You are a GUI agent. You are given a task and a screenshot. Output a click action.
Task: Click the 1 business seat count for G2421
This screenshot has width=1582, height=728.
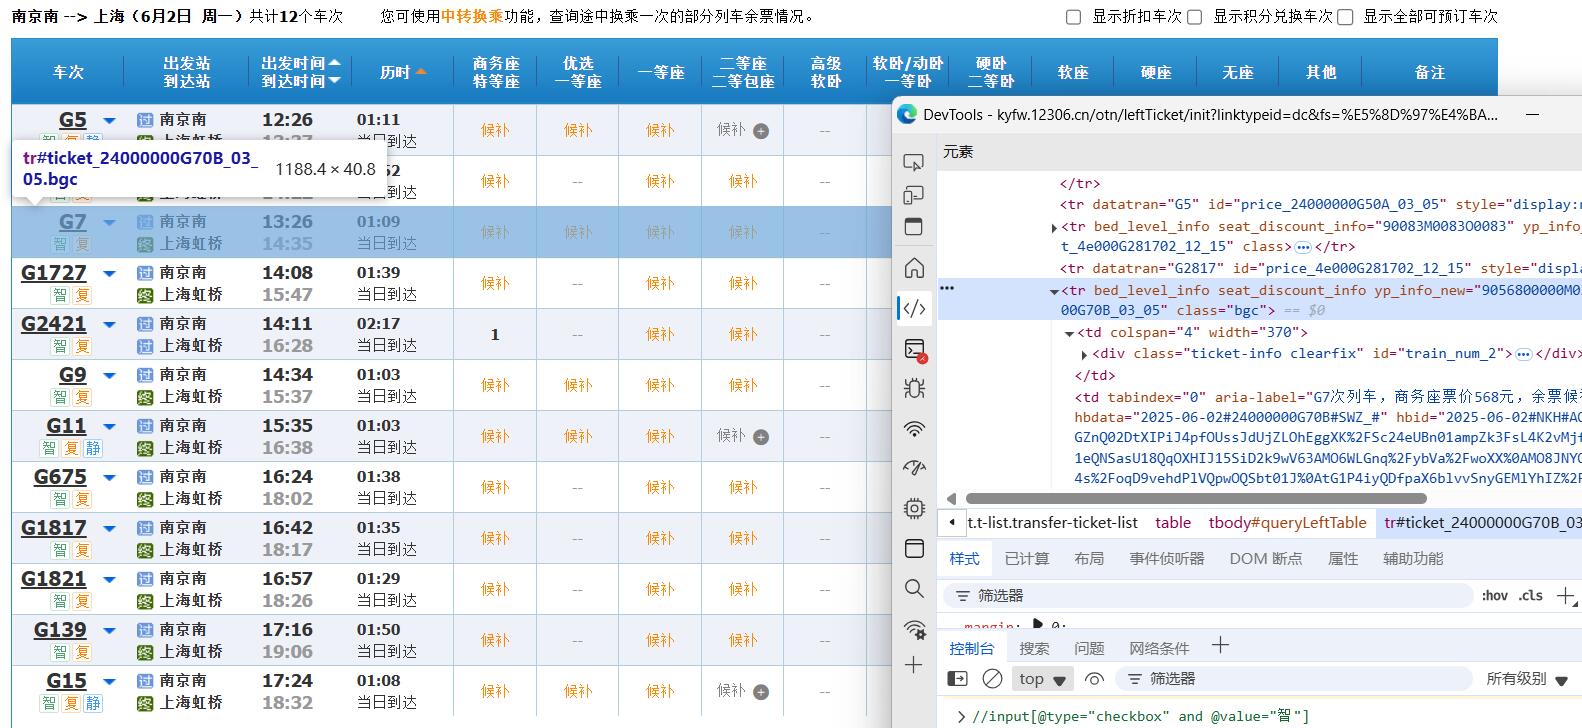(495, 335)
